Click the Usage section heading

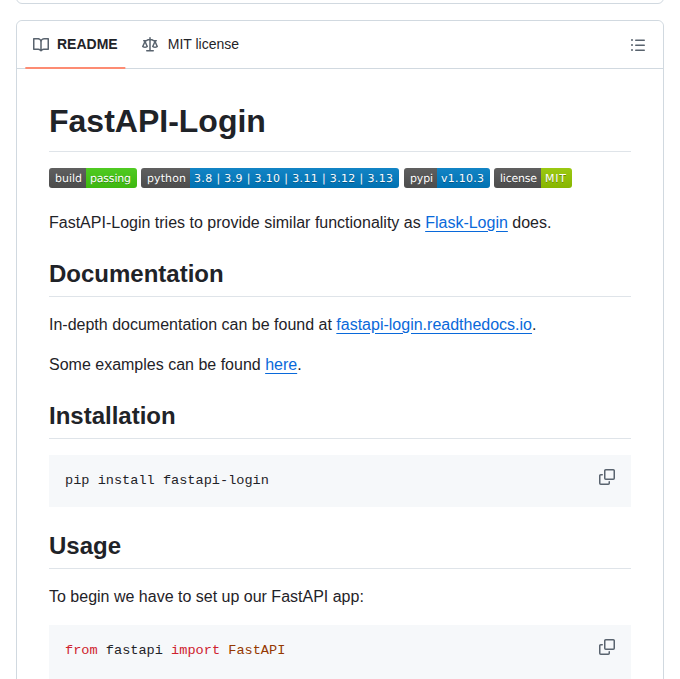(85, 545)
